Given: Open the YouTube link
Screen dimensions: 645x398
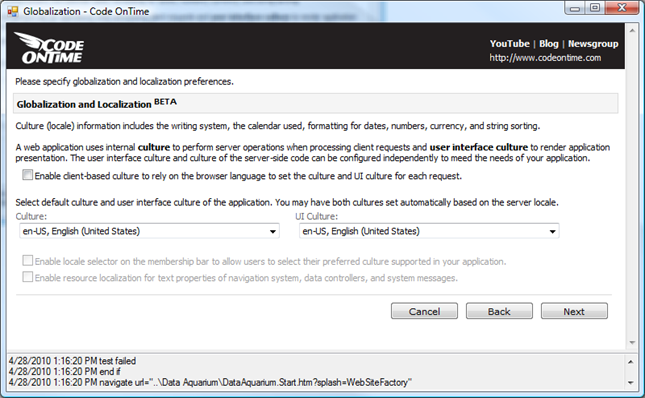Looking at the screenshot, I should pyautogui.click(x=509, y=44).
